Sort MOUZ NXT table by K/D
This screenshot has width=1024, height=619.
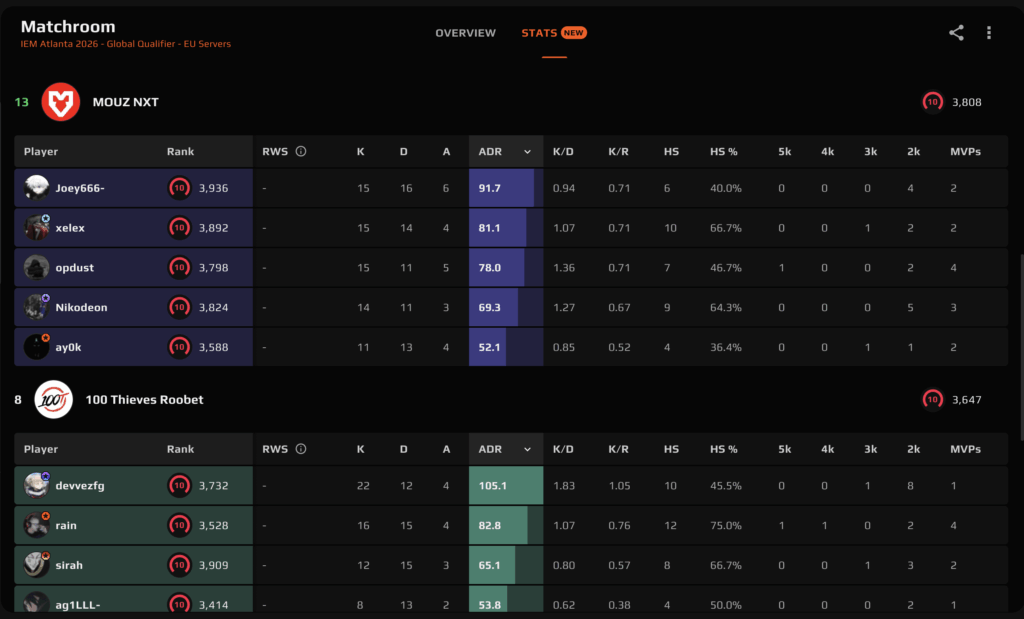563,151
